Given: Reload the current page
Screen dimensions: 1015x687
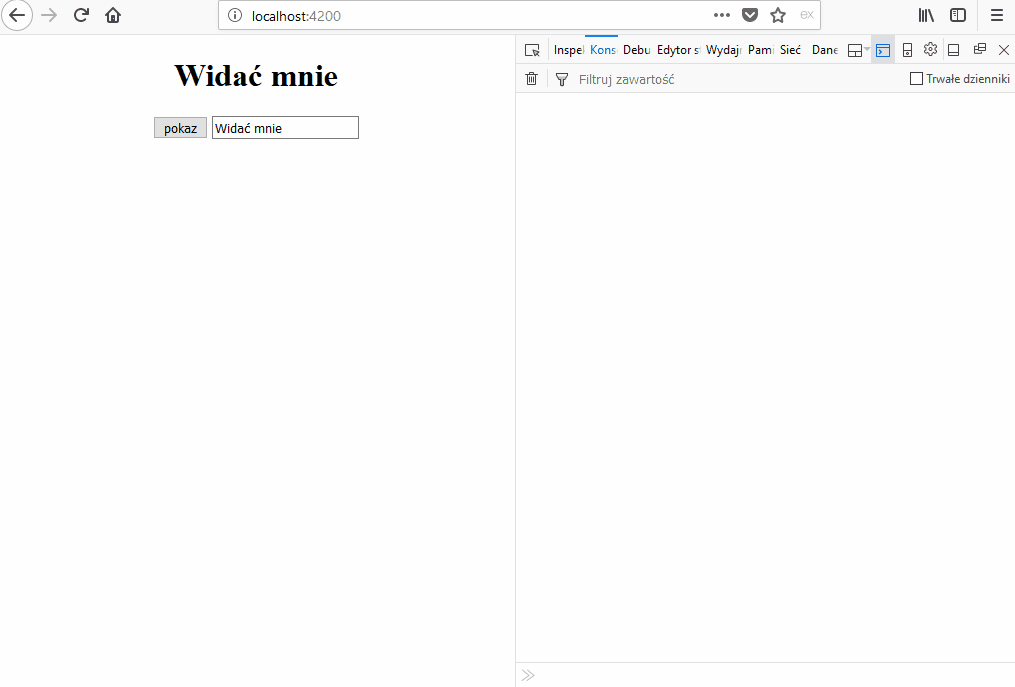Looking at the screenshot, I should pyautogui.click(x=82, y=15).
